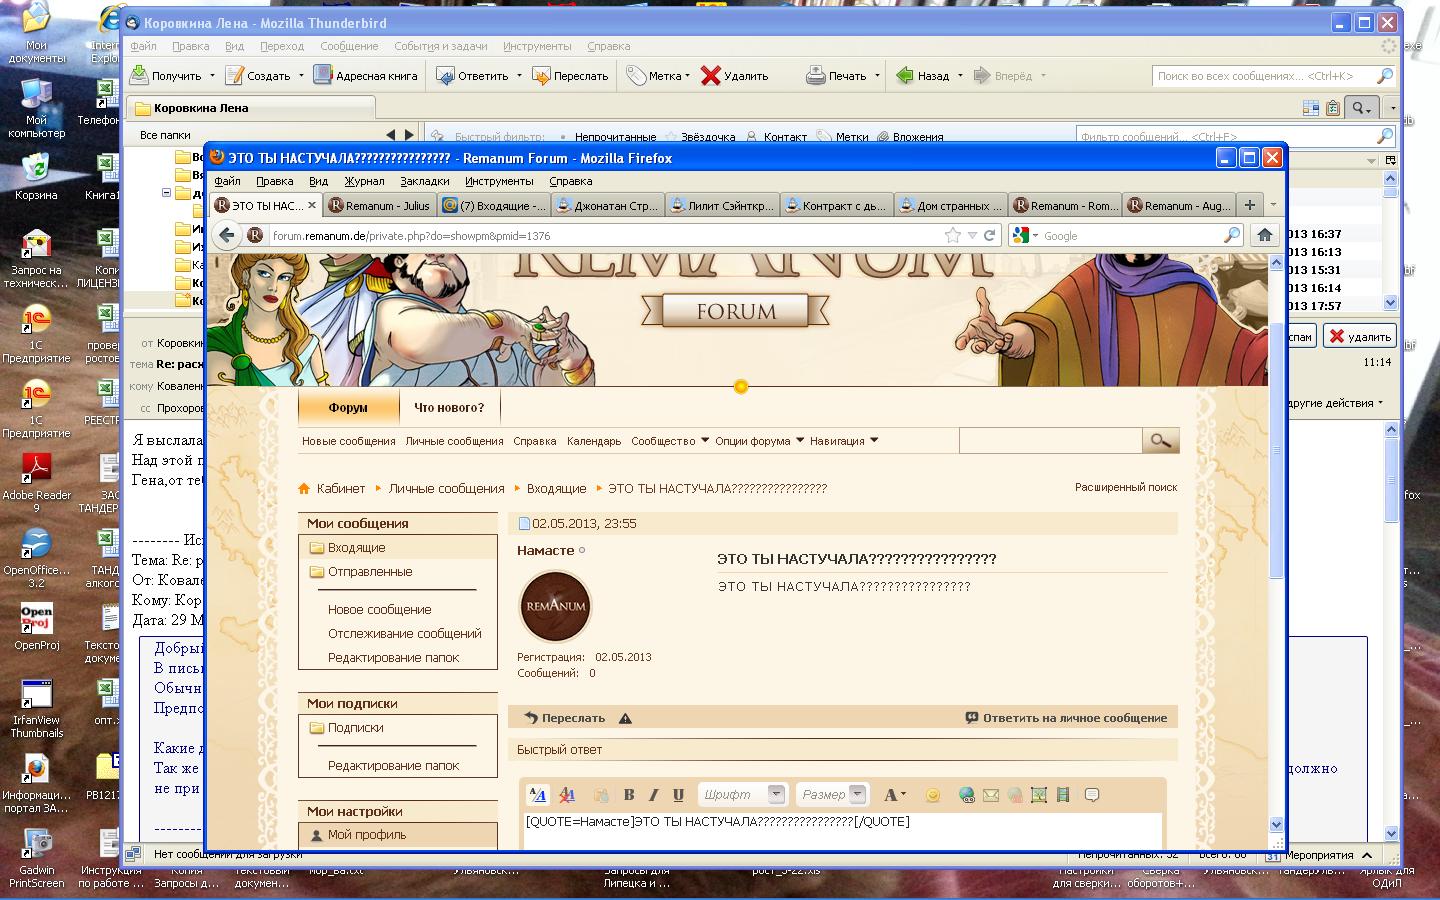Open Отправленные folder link
The width and height of the screenshot is (1440, 900).
[x=370, y=572]
